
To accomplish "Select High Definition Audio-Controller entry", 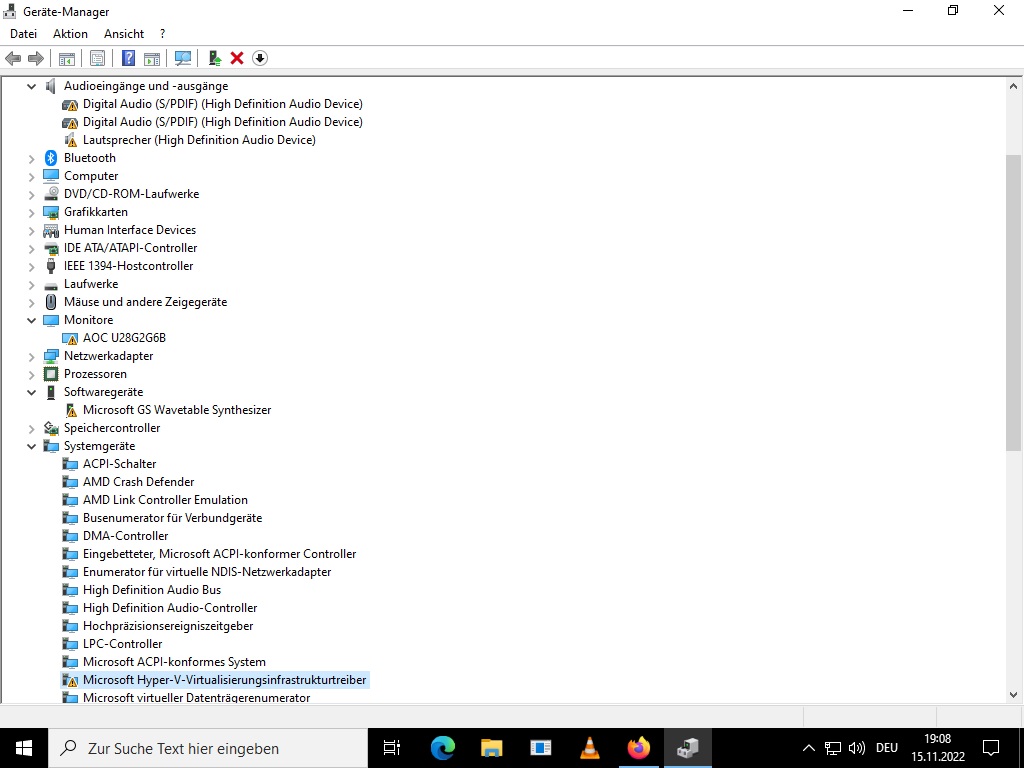I will (x=170, y=608).
